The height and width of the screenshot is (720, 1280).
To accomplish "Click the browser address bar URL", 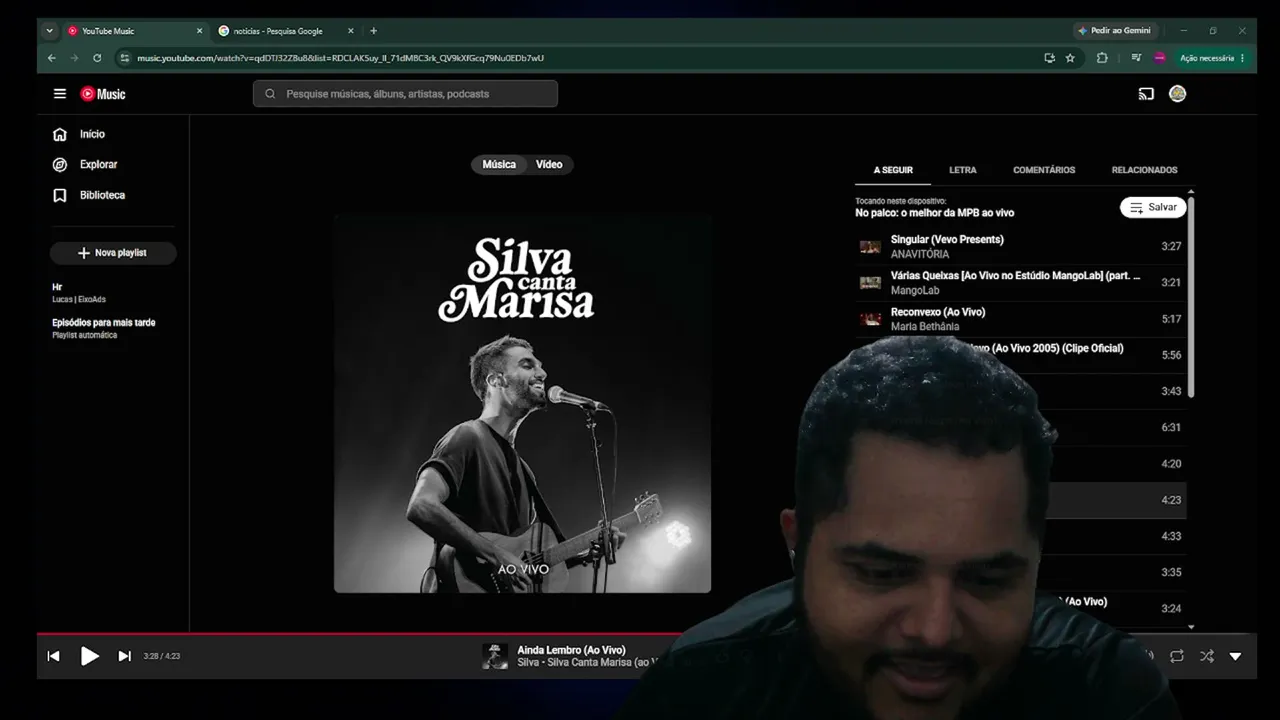I will (x=340, y=58).
